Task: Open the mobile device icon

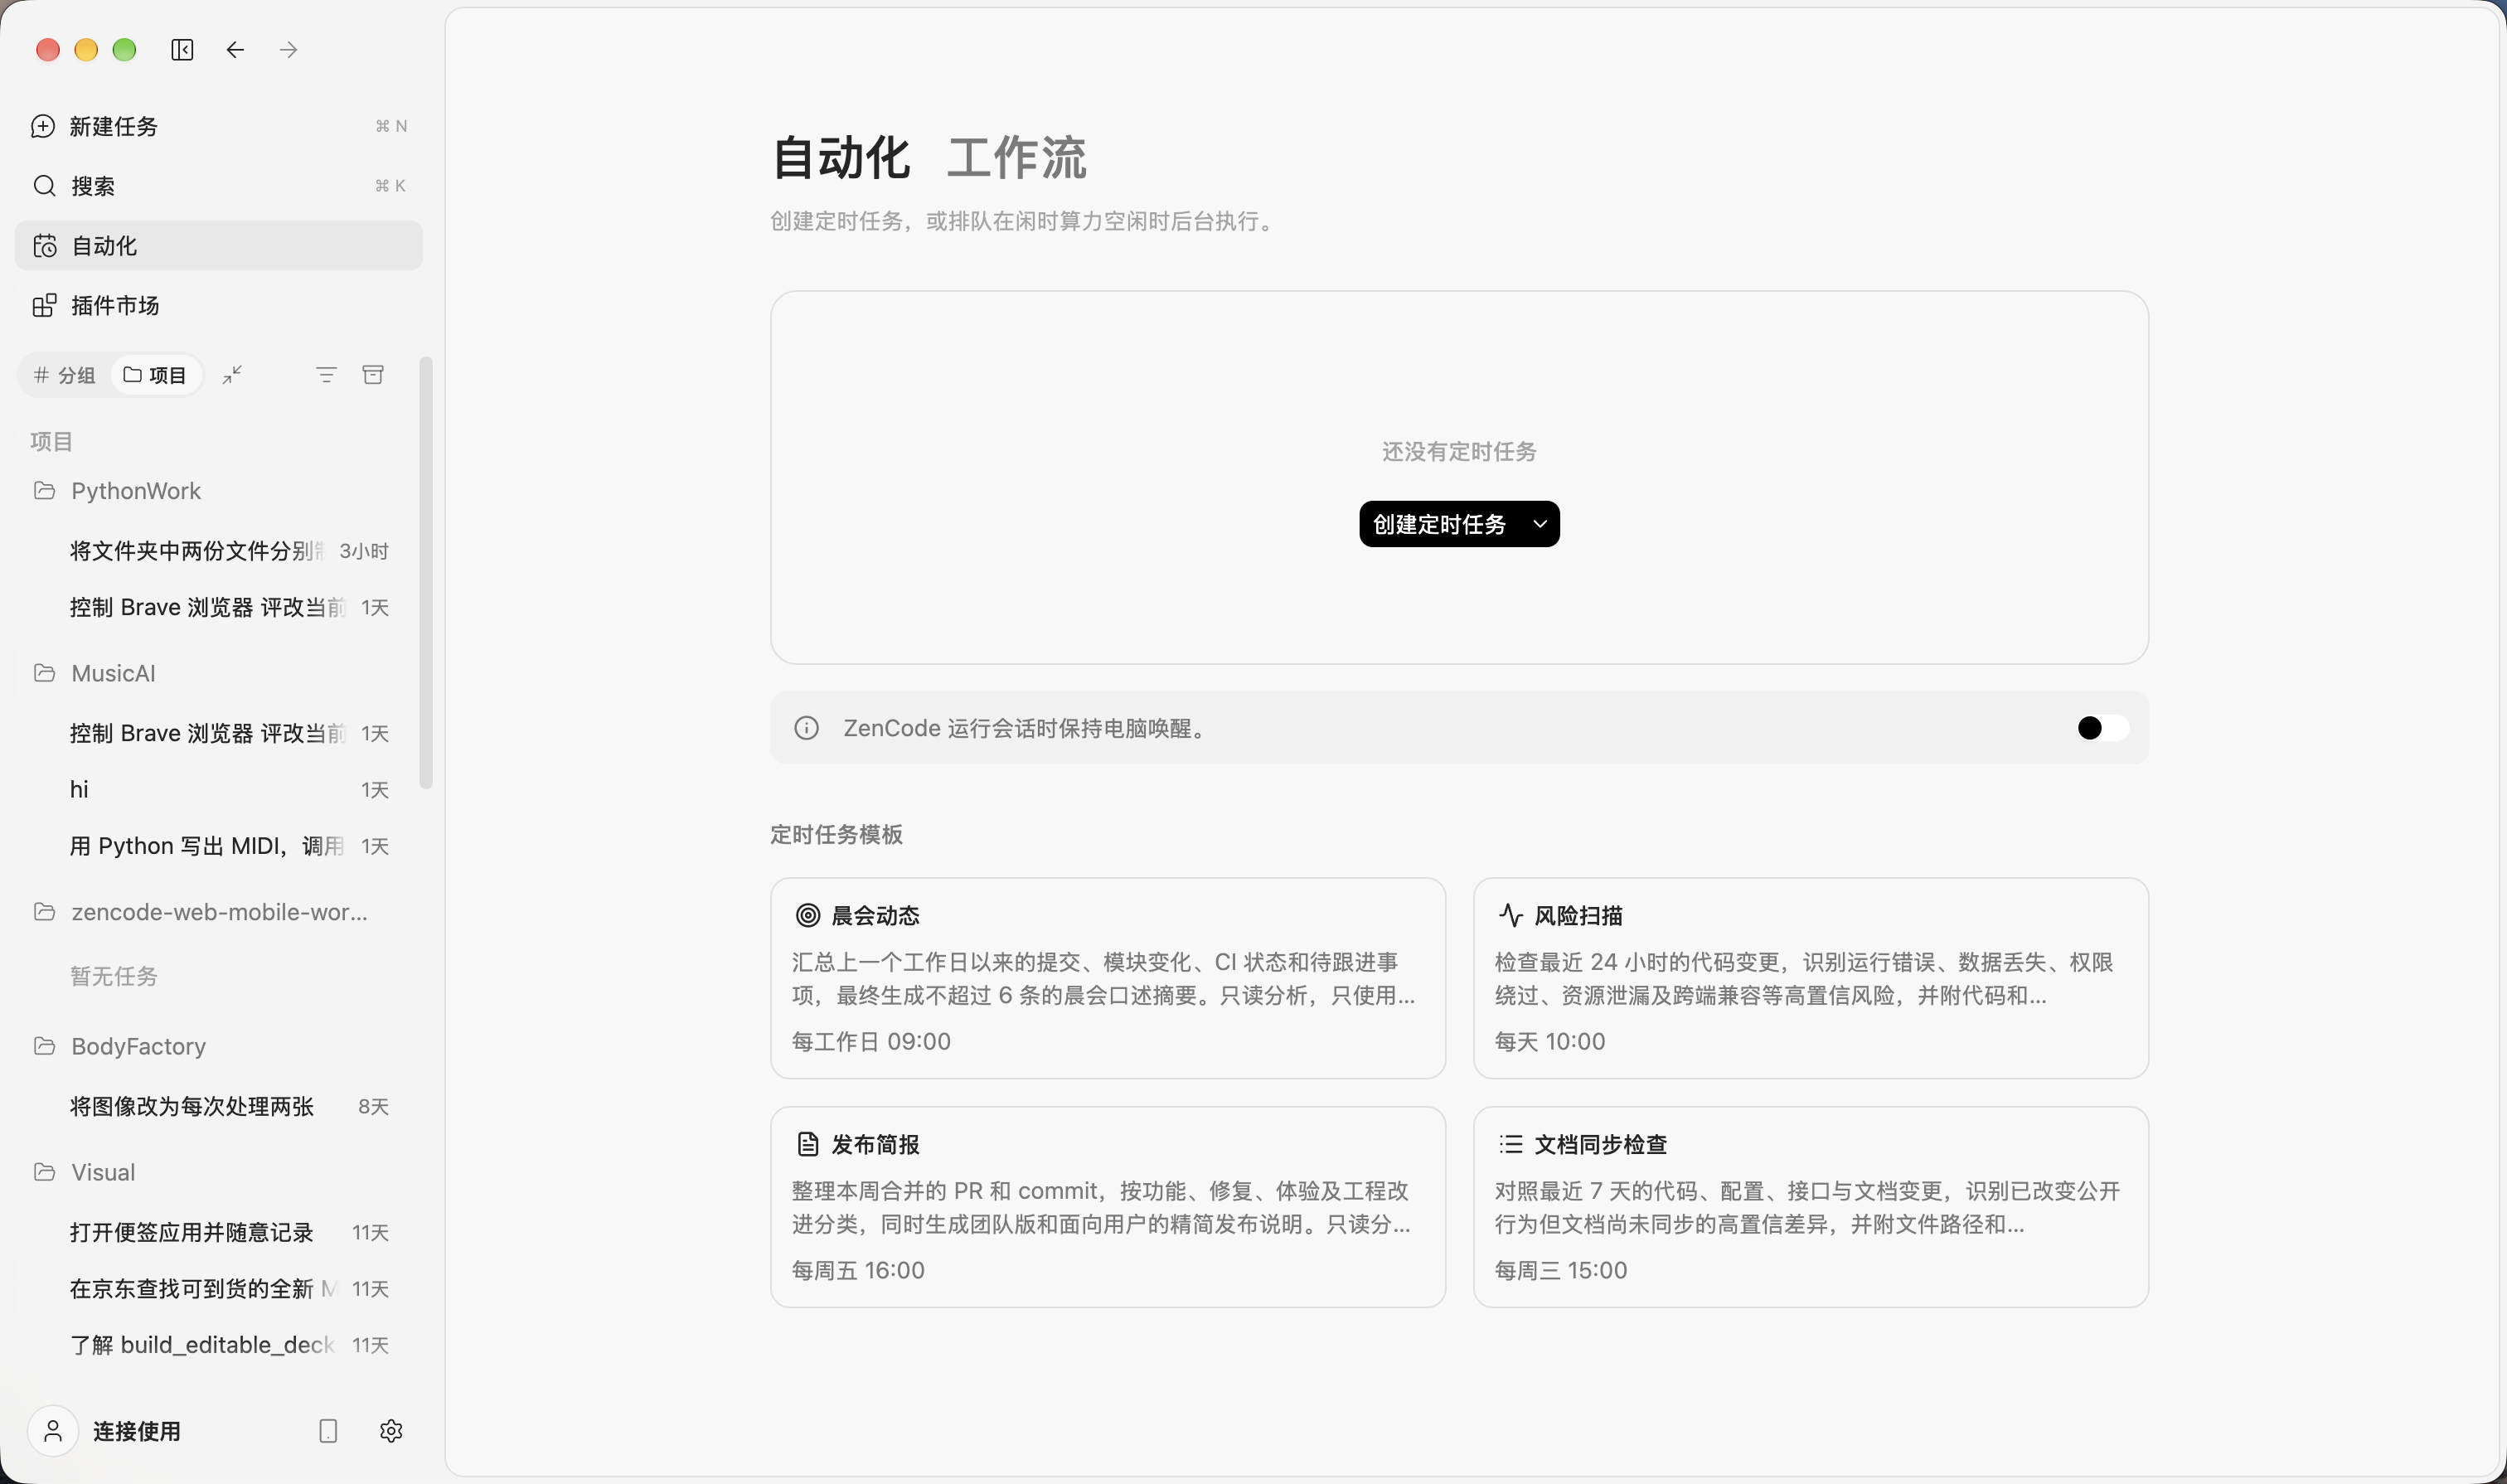Action: tap(328, 1431)
